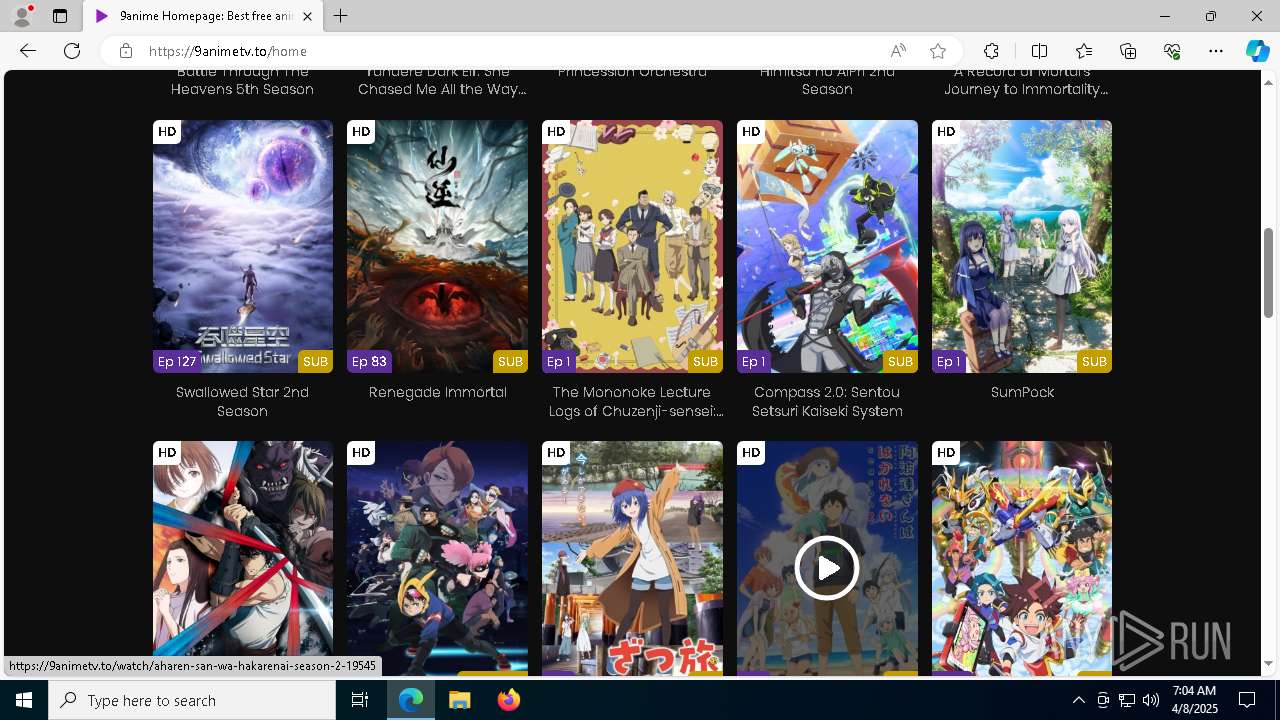Viewport: 1280px width, 720px height.
Task: Click Ep 127 badge on Swallowed Star
Action: 176,362
